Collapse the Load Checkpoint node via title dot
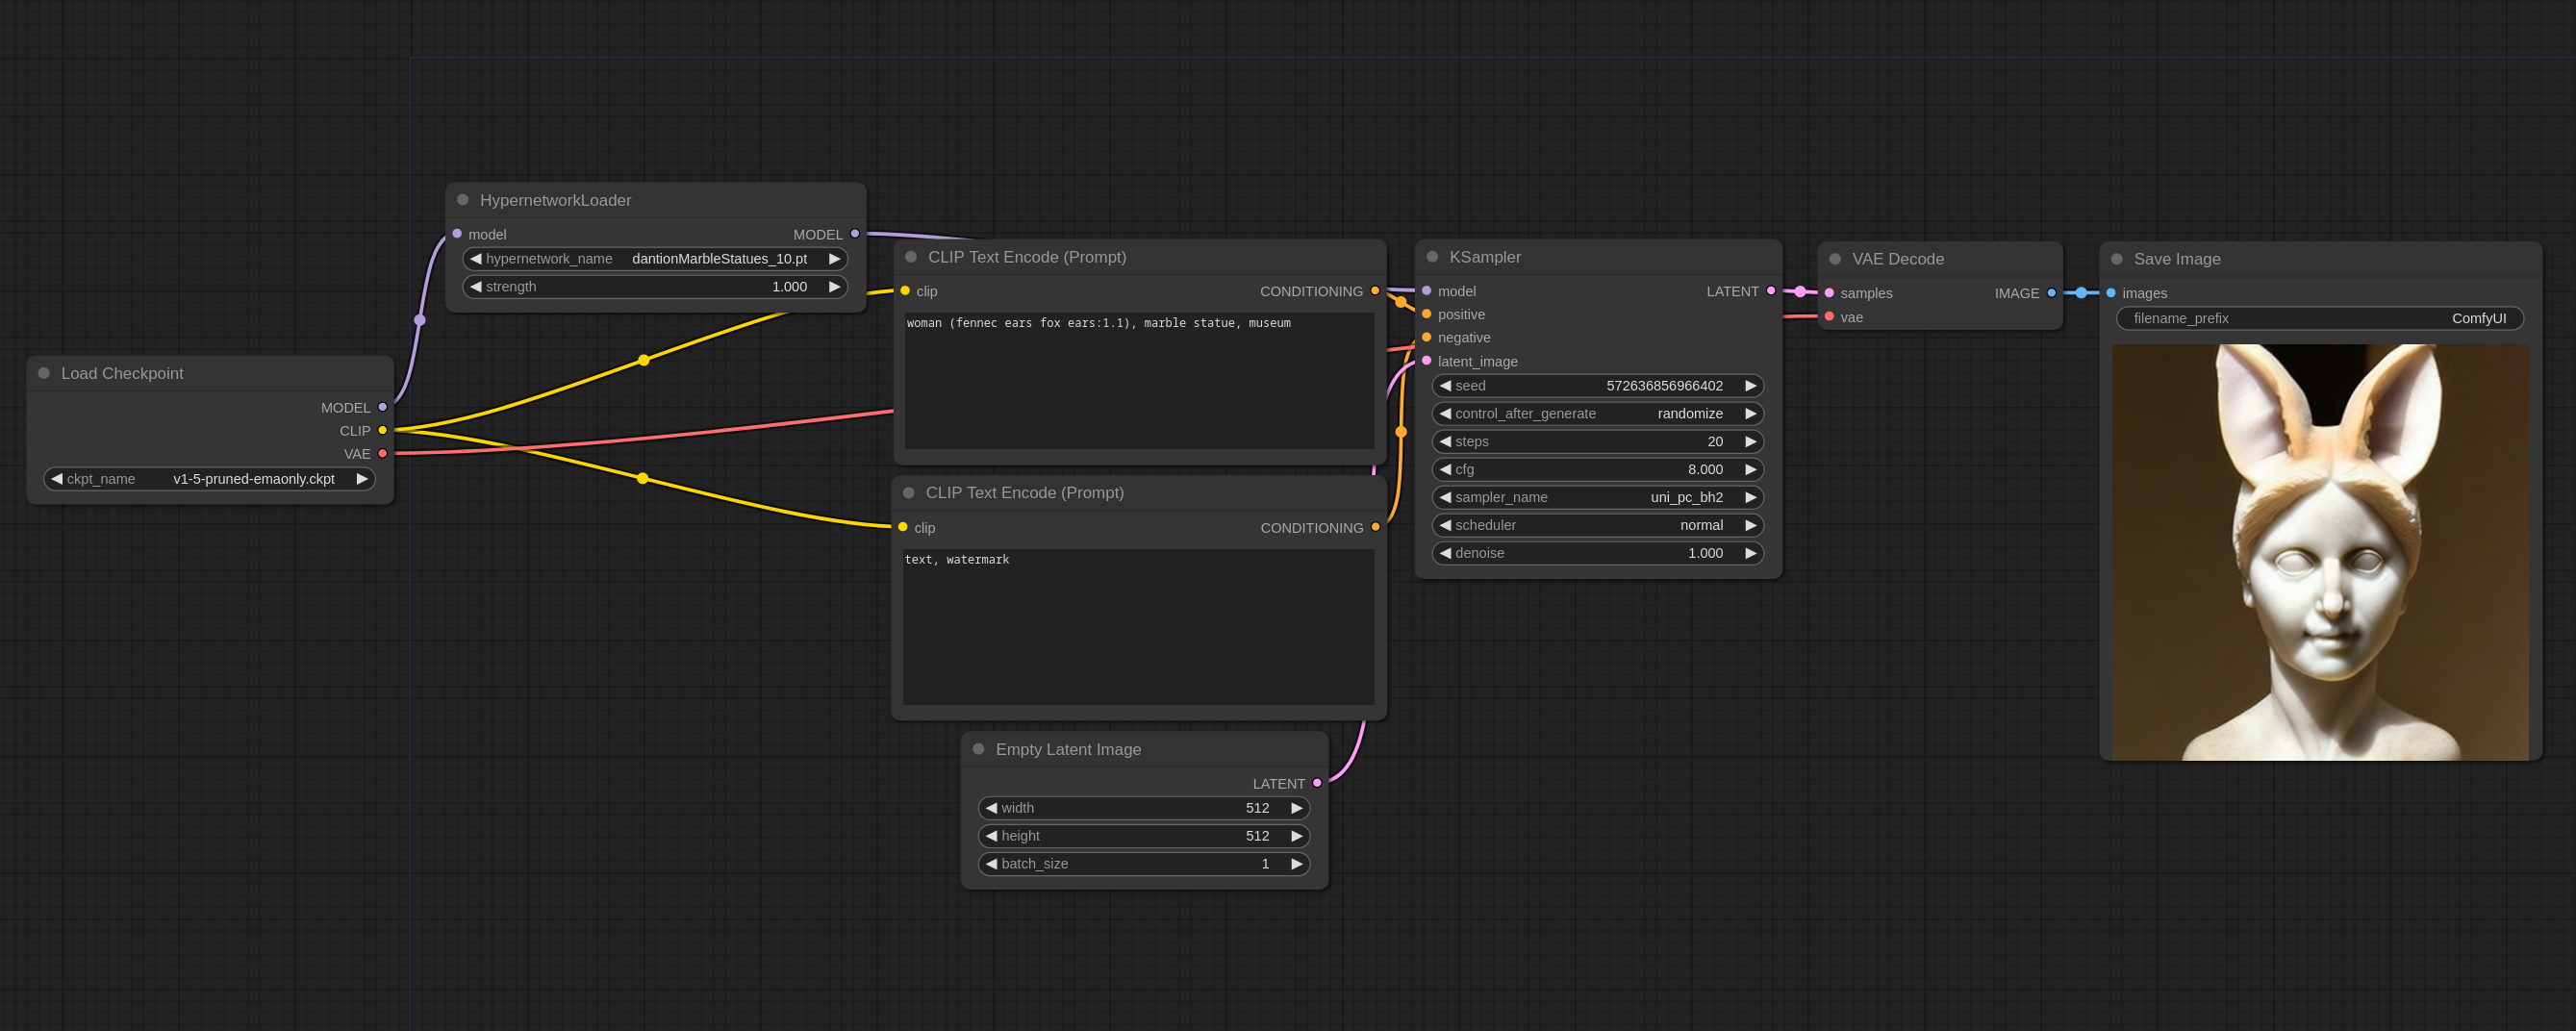2576x1031 pixels. (x=44, y=373)
